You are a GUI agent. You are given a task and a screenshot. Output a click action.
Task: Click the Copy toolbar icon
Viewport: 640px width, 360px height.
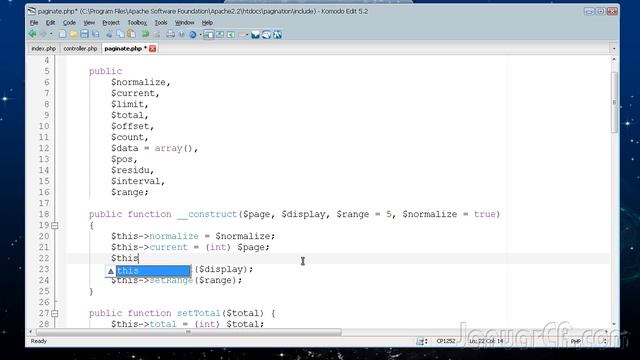(120, 35)
